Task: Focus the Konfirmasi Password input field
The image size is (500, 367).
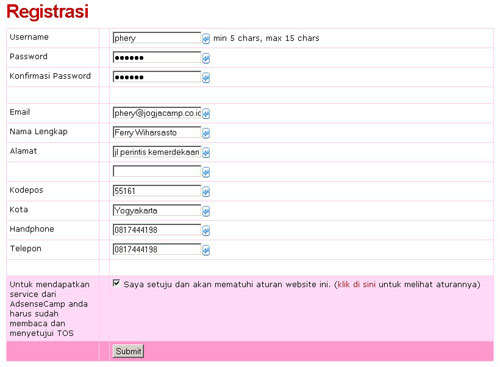Action: (x=157, y=77)
